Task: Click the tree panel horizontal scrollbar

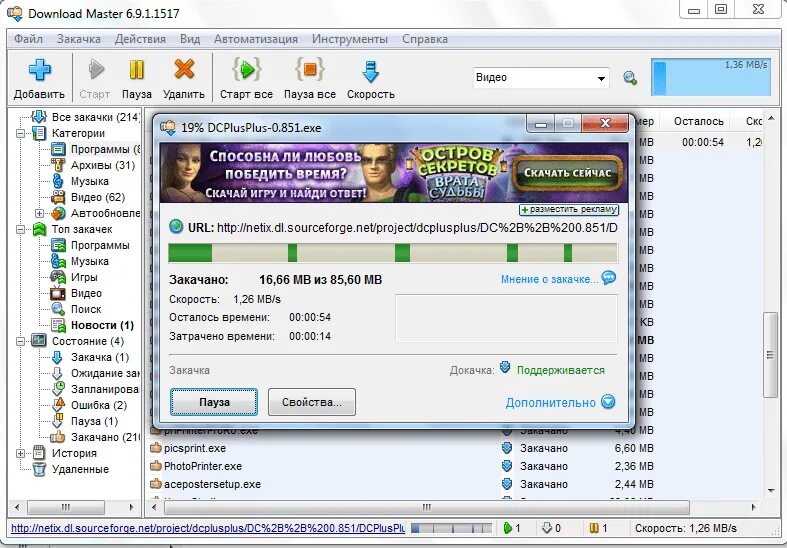Action: [x=66, y=507]
